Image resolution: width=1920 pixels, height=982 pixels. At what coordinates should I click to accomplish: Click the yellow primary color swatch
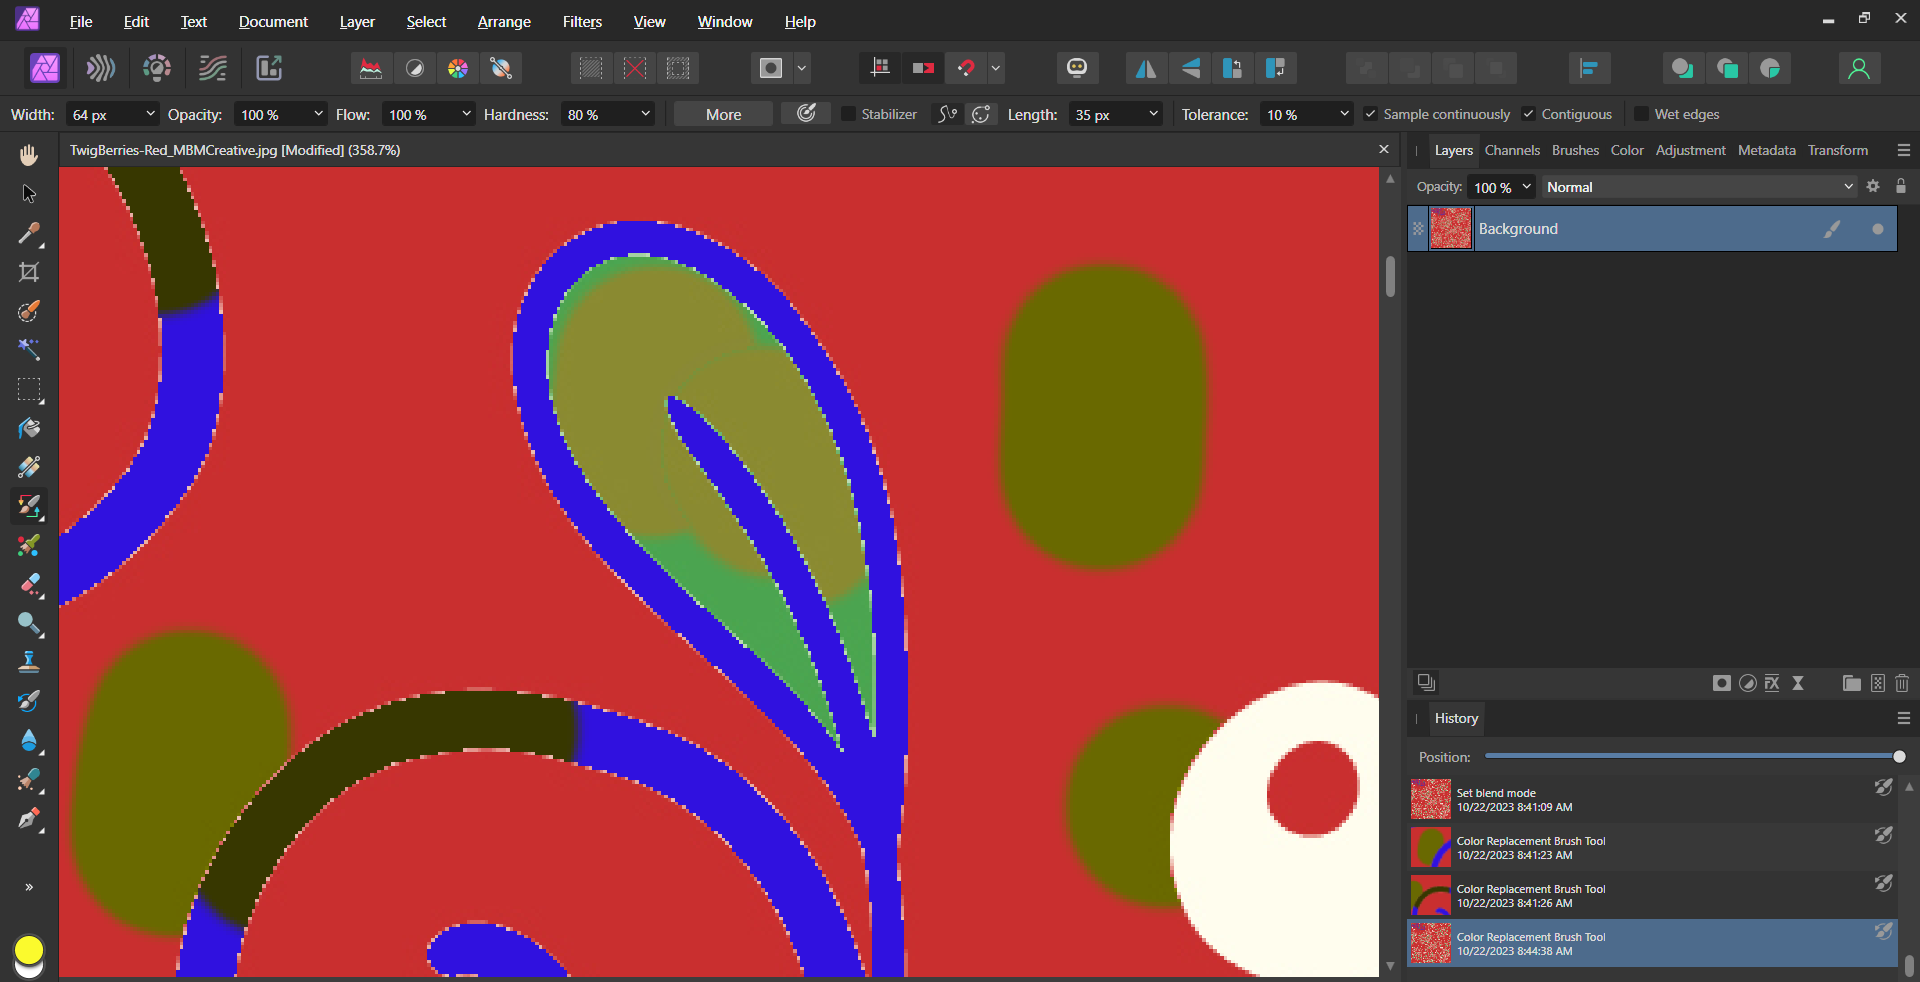tap(29, 949)
